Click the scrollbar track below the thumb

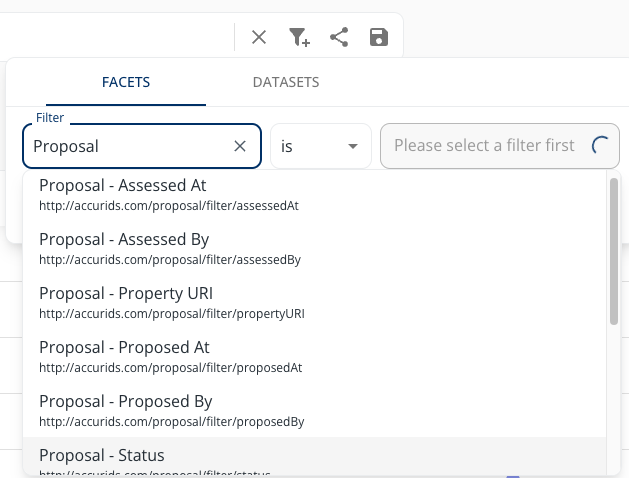point(614,400)
